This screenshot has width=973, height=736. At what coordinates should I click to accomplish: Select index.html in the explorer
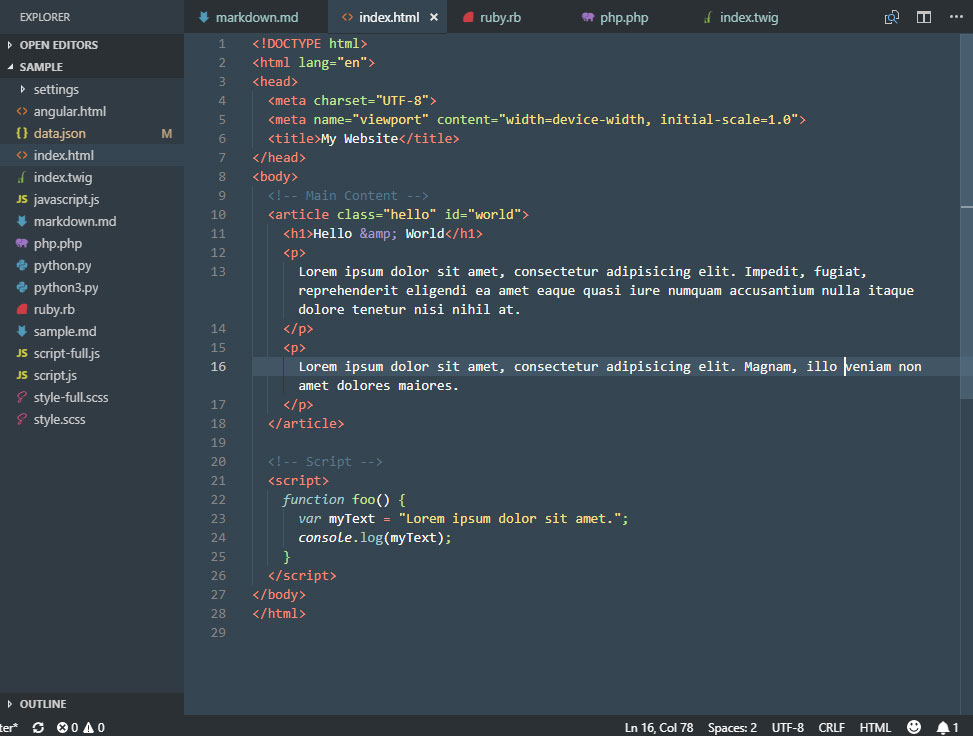pos(92,155)
